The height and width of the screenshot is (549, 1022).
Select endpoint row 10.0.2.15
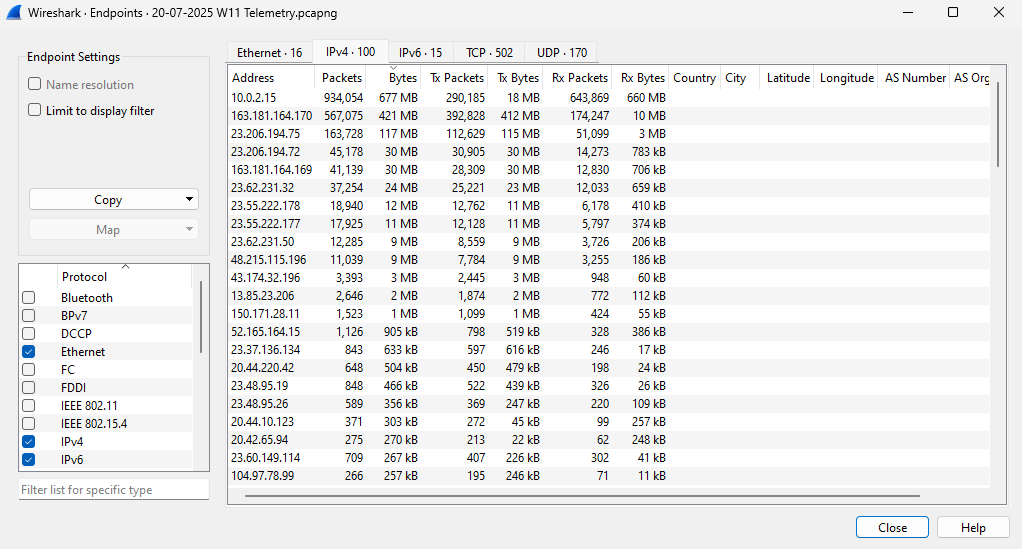608,98
